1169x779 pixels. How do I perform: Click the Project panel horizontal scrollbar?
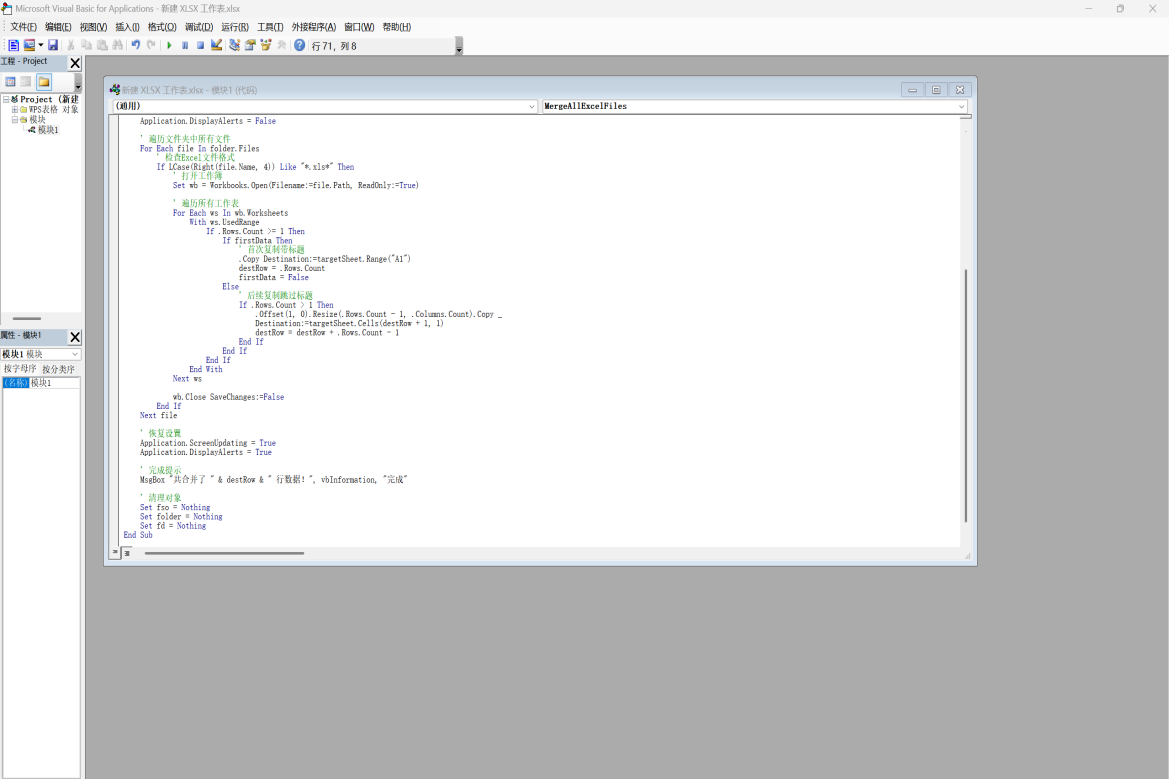click(27, 318)
